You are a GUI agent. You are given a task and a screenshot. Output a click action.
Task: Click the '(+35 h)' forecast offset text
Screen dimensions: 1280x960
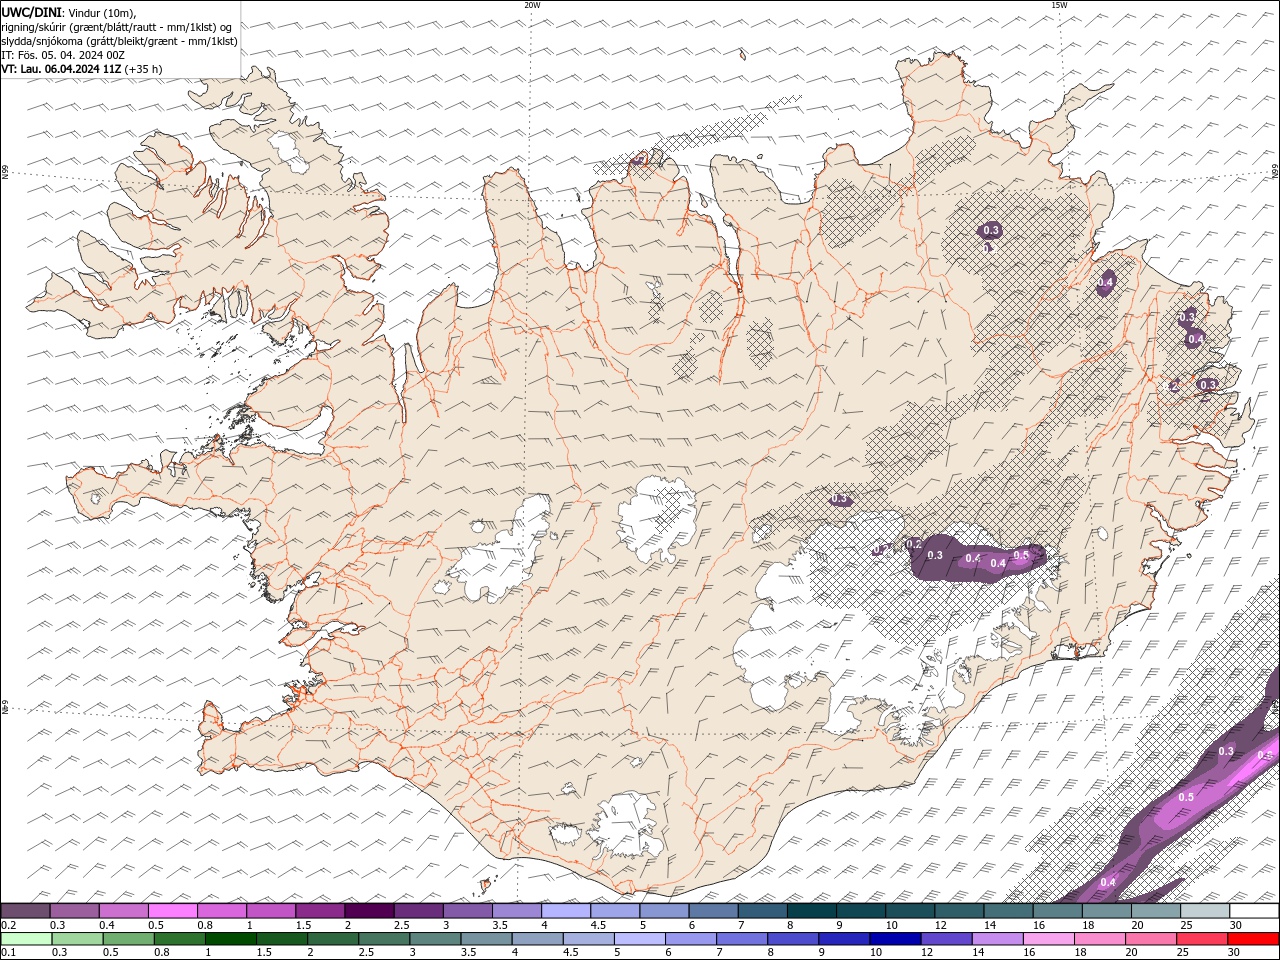point(144,69)
